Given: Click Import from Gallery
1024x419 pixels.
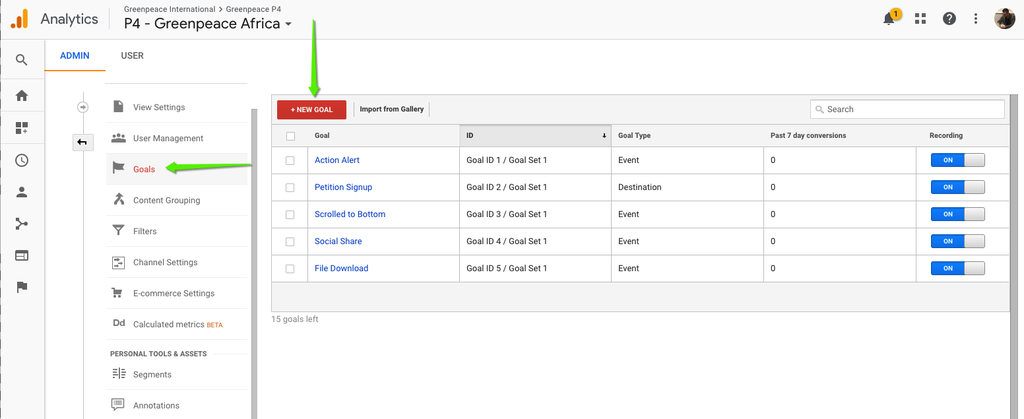Looking at the screenshot, I should pos(392,109).
